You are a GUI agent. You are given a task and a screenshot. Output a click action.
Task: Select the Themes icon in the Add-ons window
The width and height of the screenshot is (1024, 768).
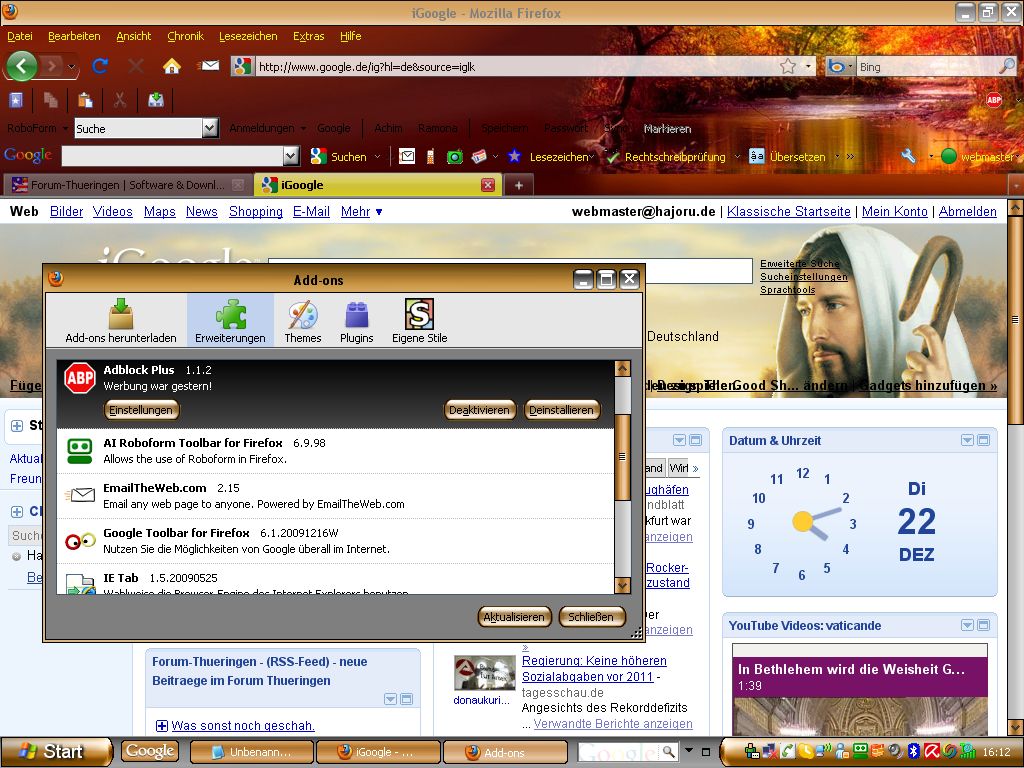[303, 321]
